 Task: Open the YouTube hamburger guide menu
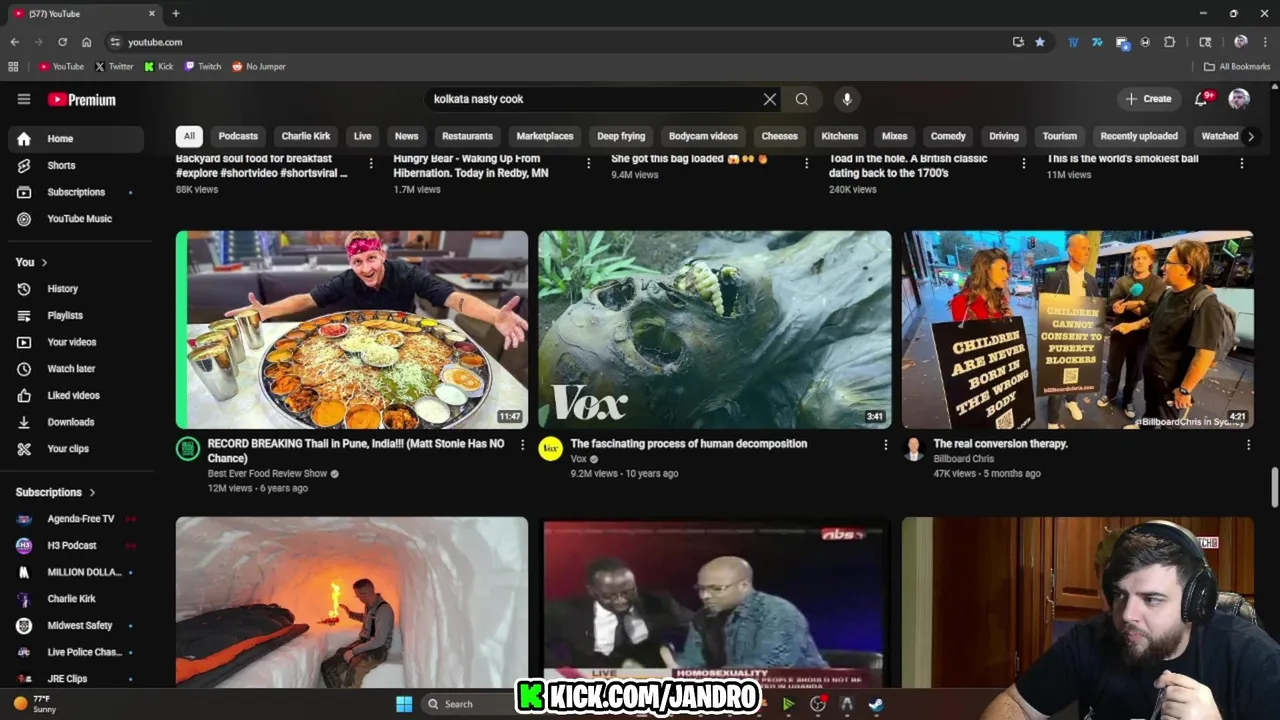(24, 99)
